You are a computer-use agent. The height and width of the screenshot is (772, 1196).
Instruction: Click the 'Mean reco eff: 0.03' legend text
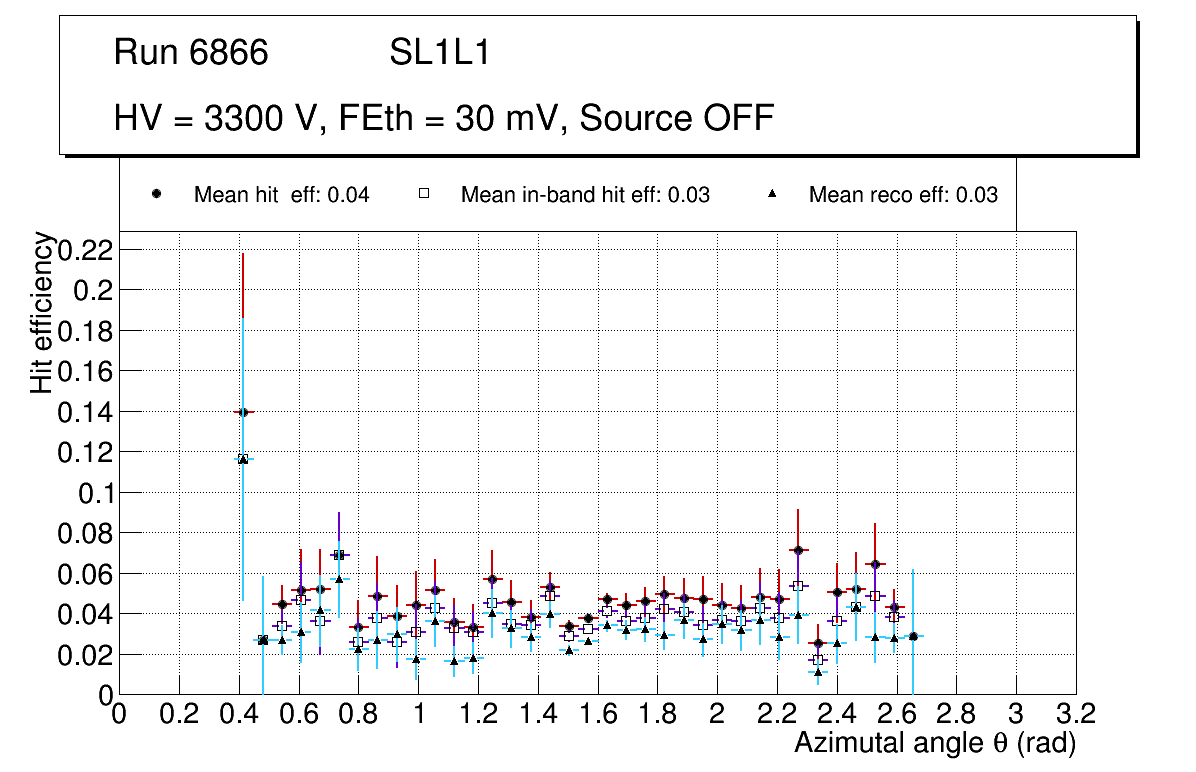902,195
